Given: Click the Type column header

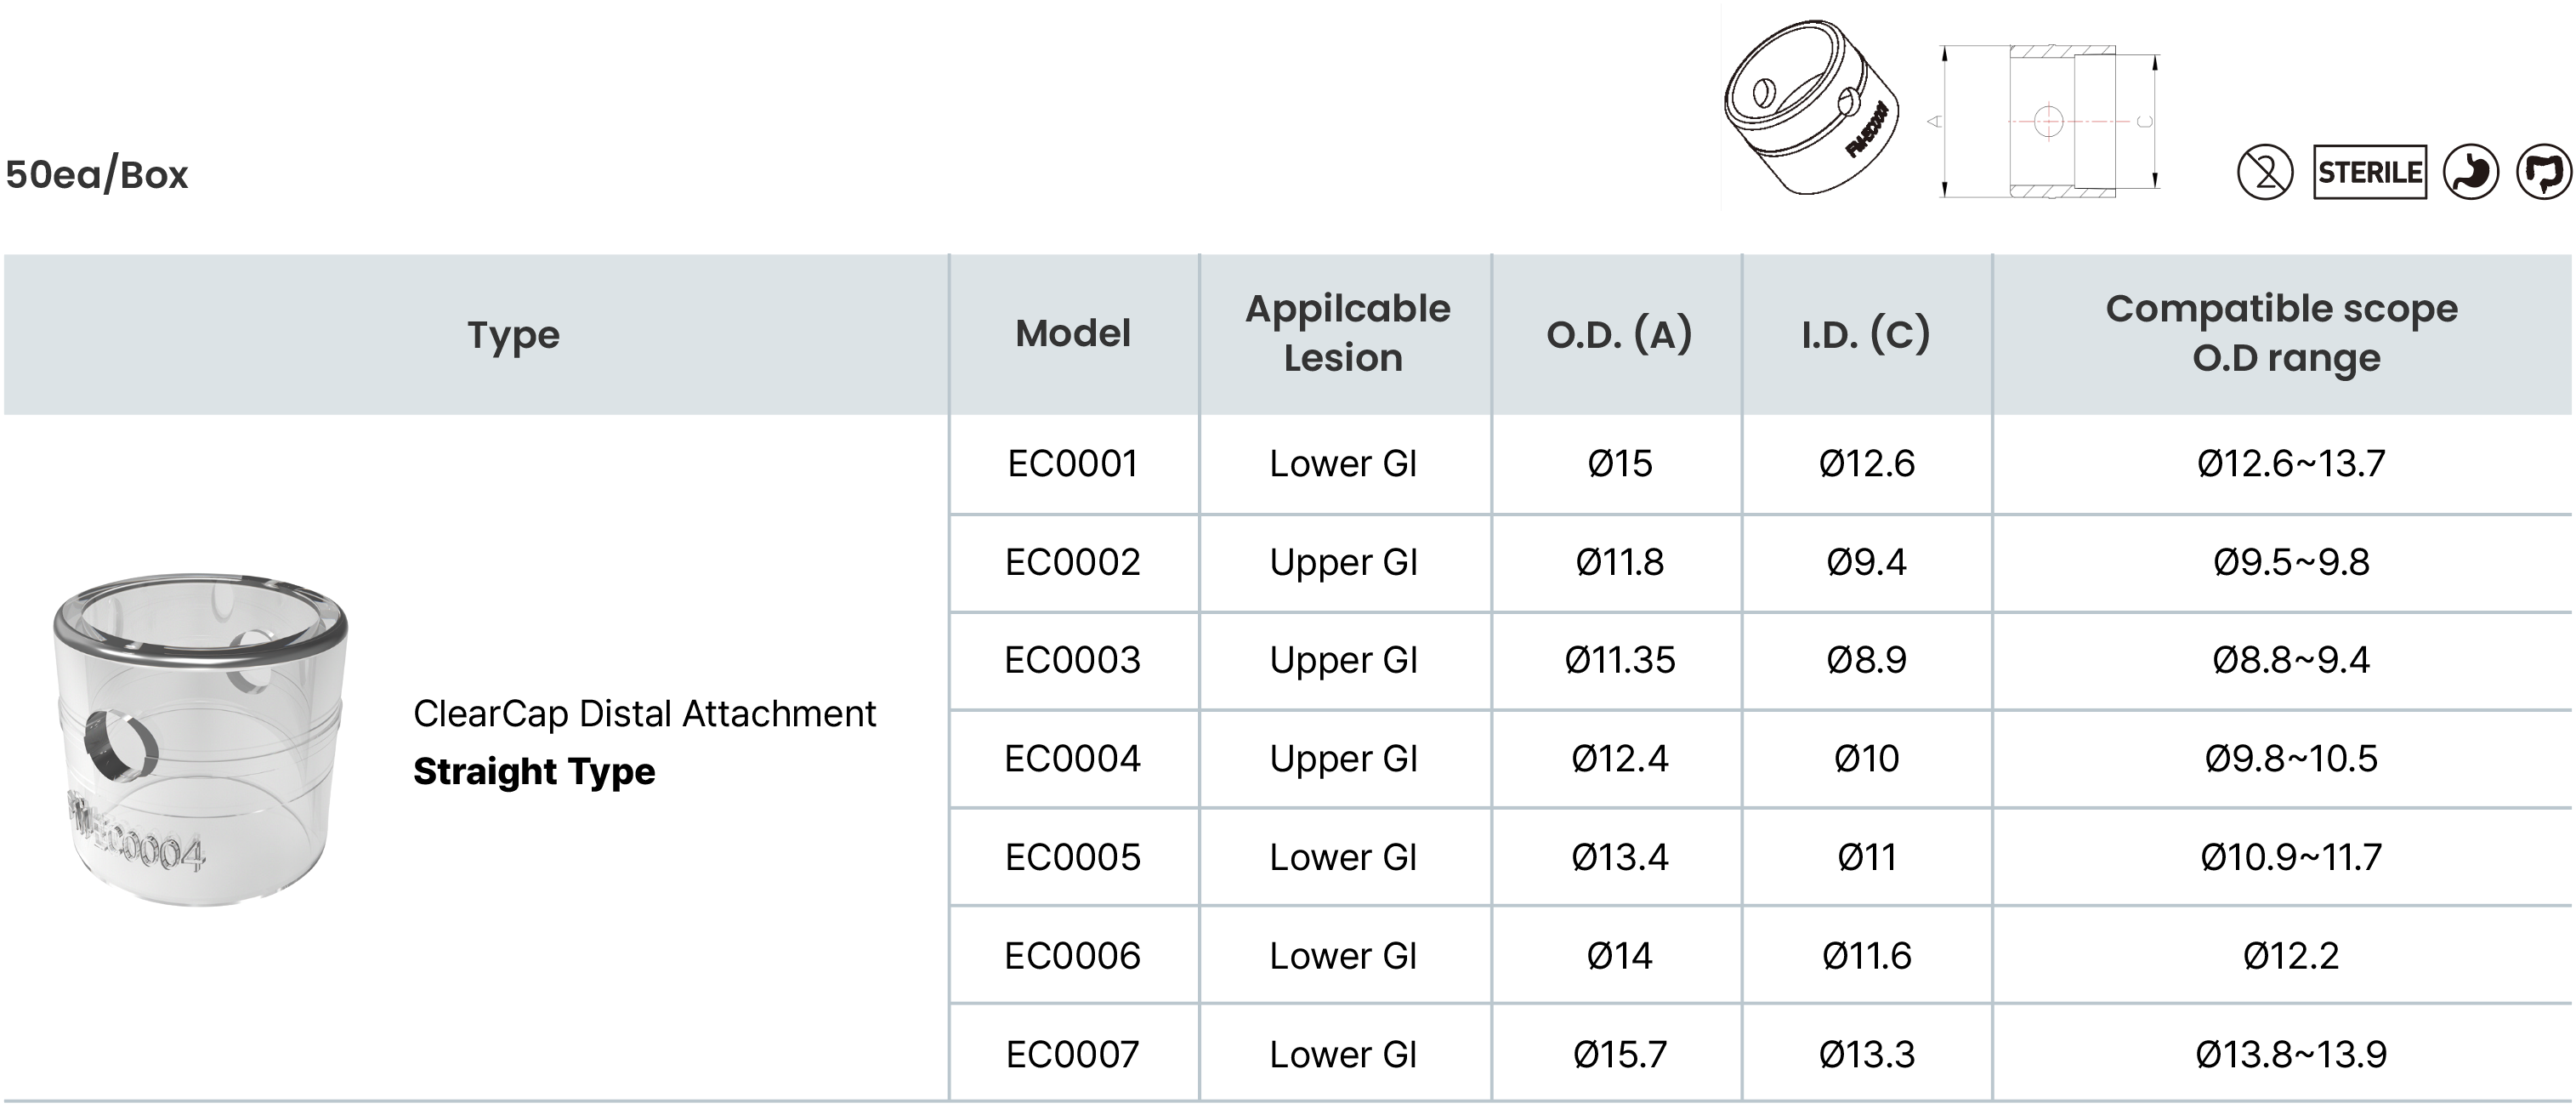Looking at the screenshot, I should 513,335.
